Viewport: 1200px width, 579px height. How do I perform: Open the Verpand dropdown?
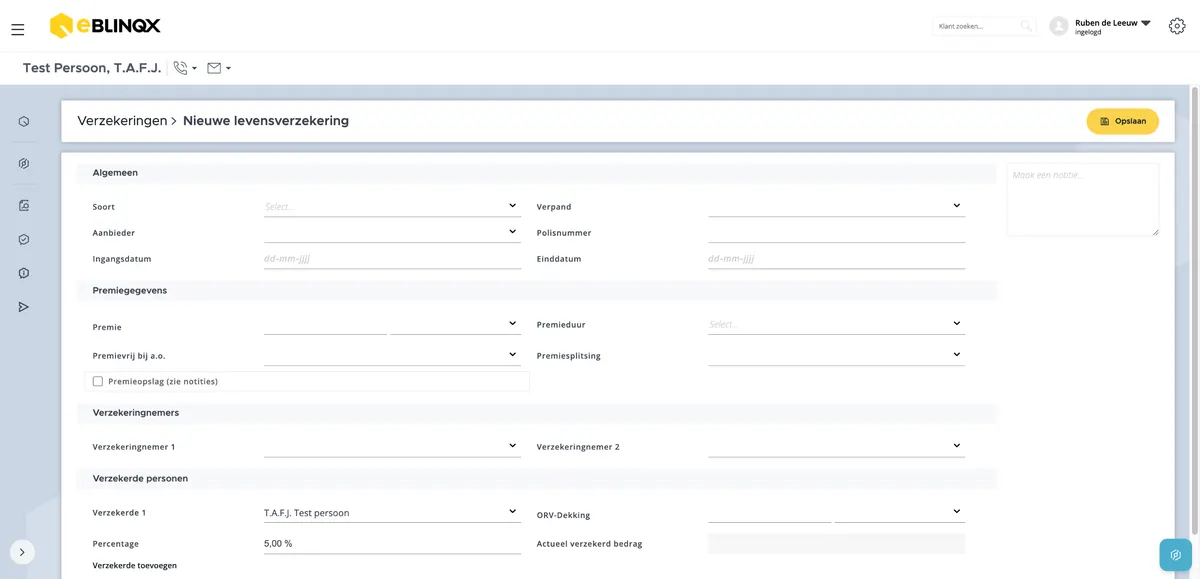(x=836, y=207)
